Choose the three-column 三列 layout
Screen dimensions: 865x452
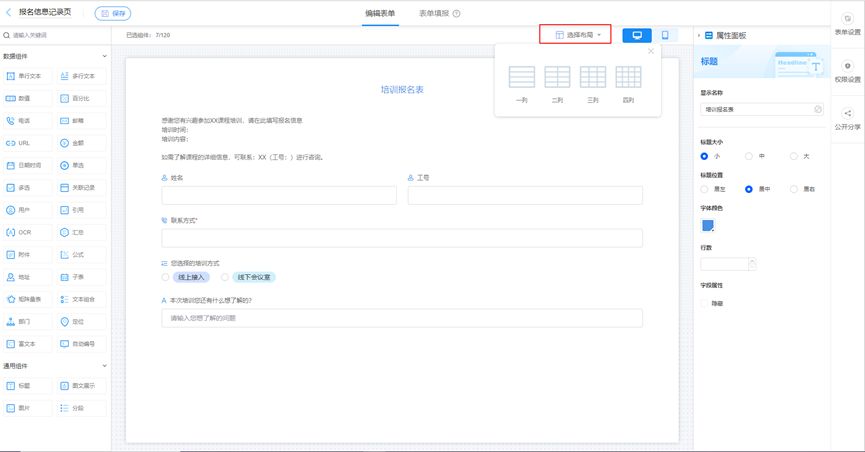[593, 84]
